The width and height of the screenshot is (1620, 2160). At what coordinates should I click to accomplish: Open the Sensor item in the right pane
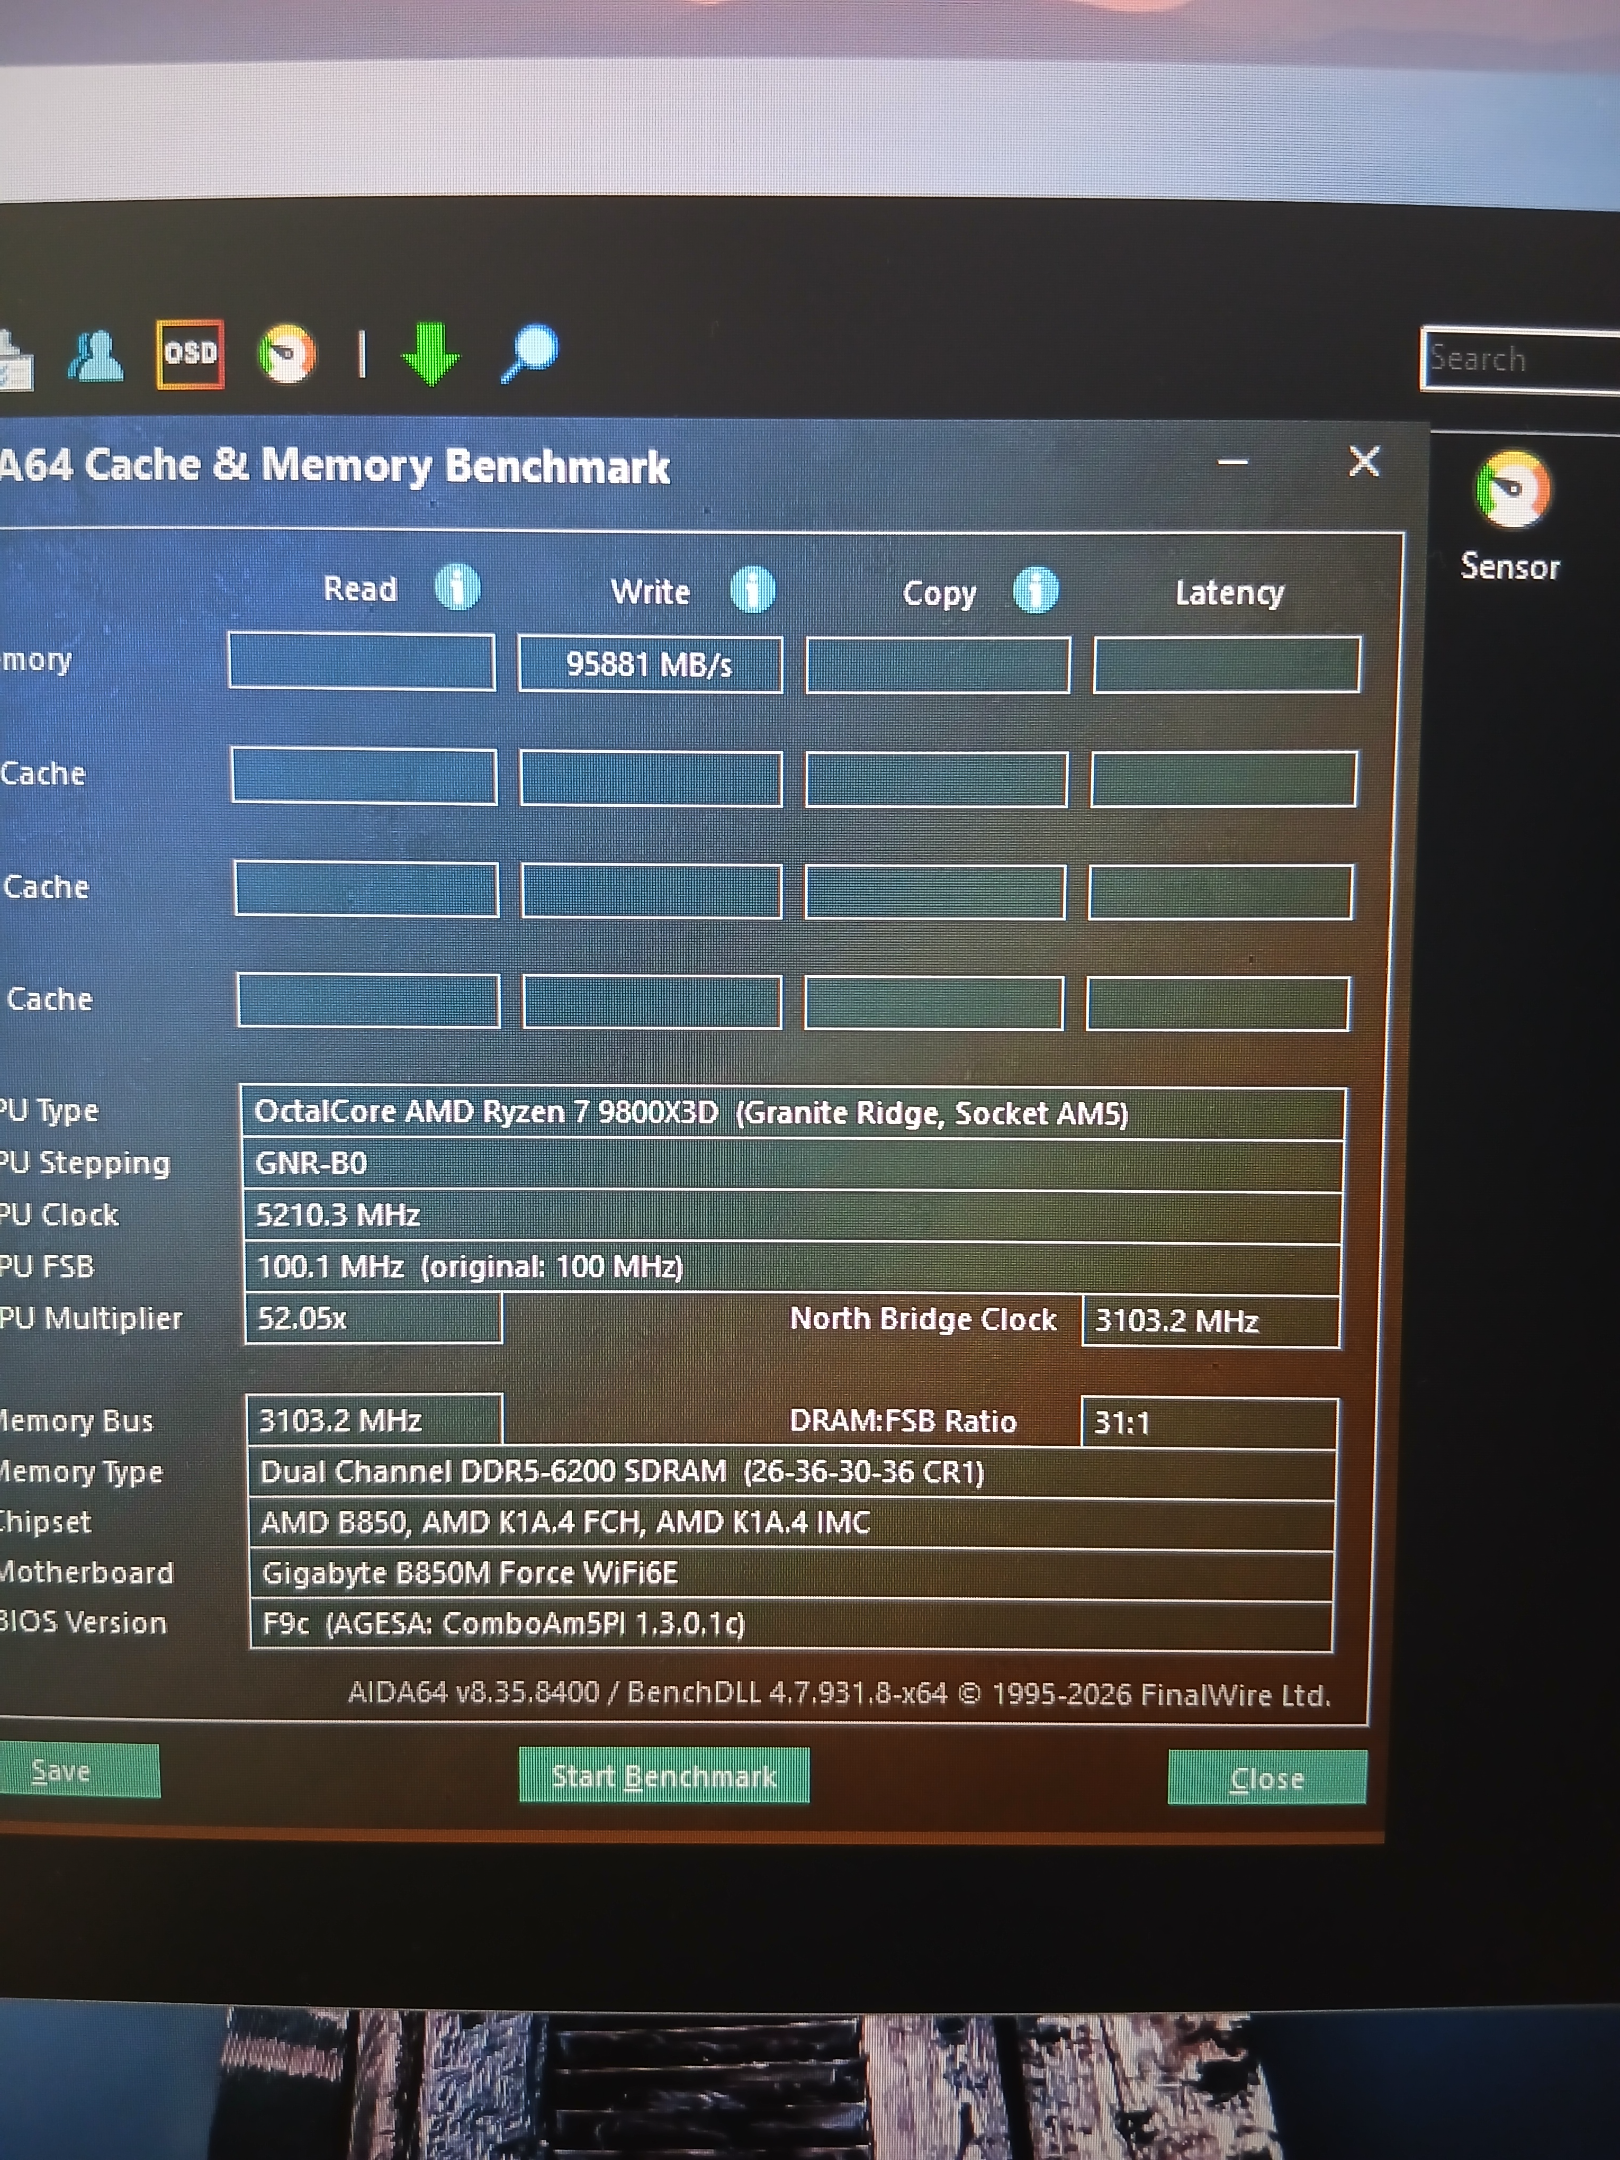(x=1511, y=517)
